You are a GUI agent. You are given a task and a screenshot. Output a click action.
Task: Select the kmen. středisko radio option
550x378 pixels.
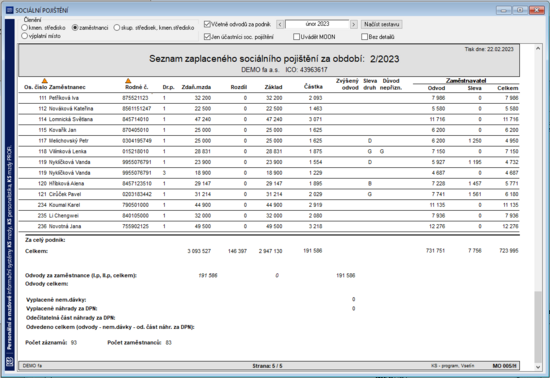pyautogui.click(x=25, y=27)
